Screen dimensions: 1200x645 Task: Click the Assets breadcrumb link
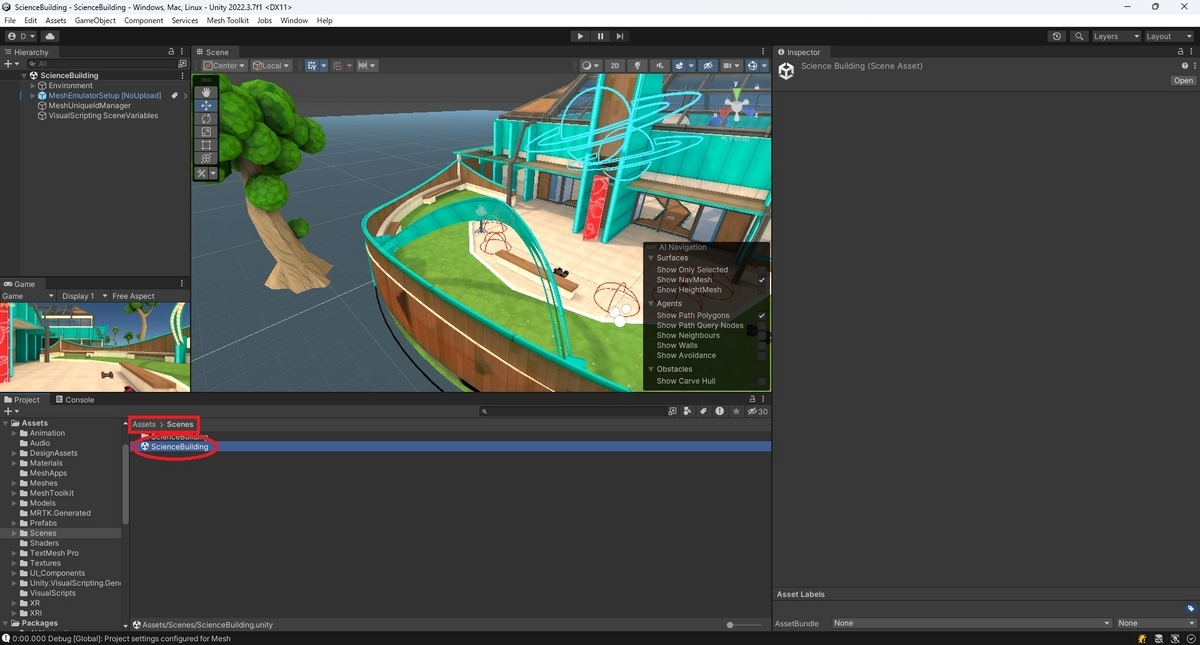(x=145, y=424)
